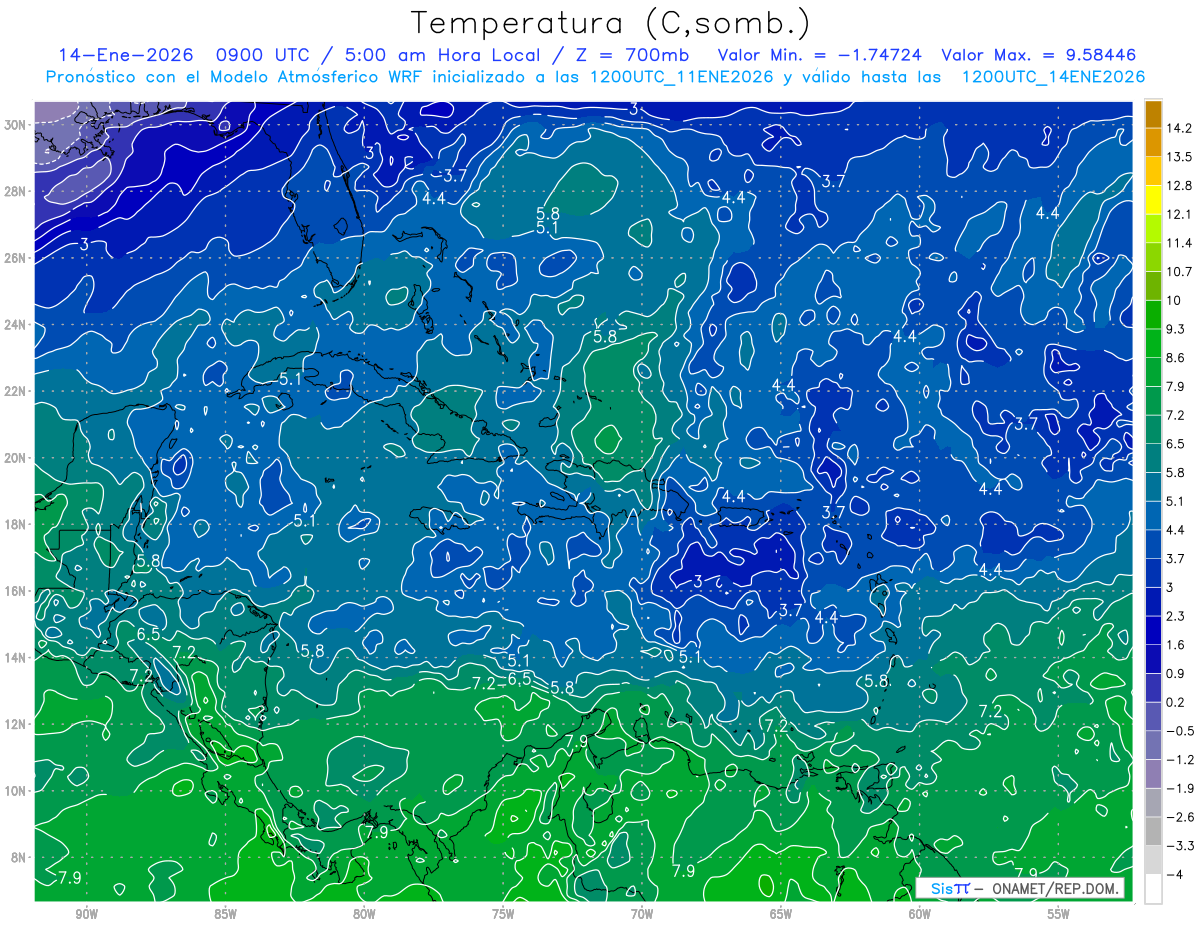This screenshot has width=1200, height=927.
Task: Click the 55W longitude axis label
Action: point(1059,914)
